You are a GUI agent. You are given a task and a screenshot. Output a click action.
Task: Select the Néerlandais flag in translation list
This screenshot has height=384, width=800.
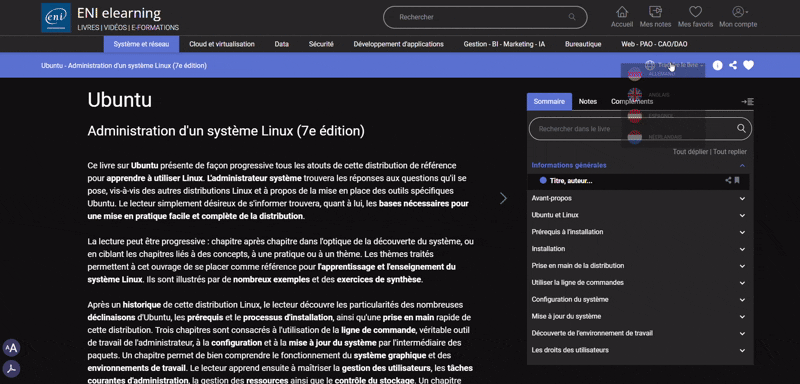click(635, 137)
